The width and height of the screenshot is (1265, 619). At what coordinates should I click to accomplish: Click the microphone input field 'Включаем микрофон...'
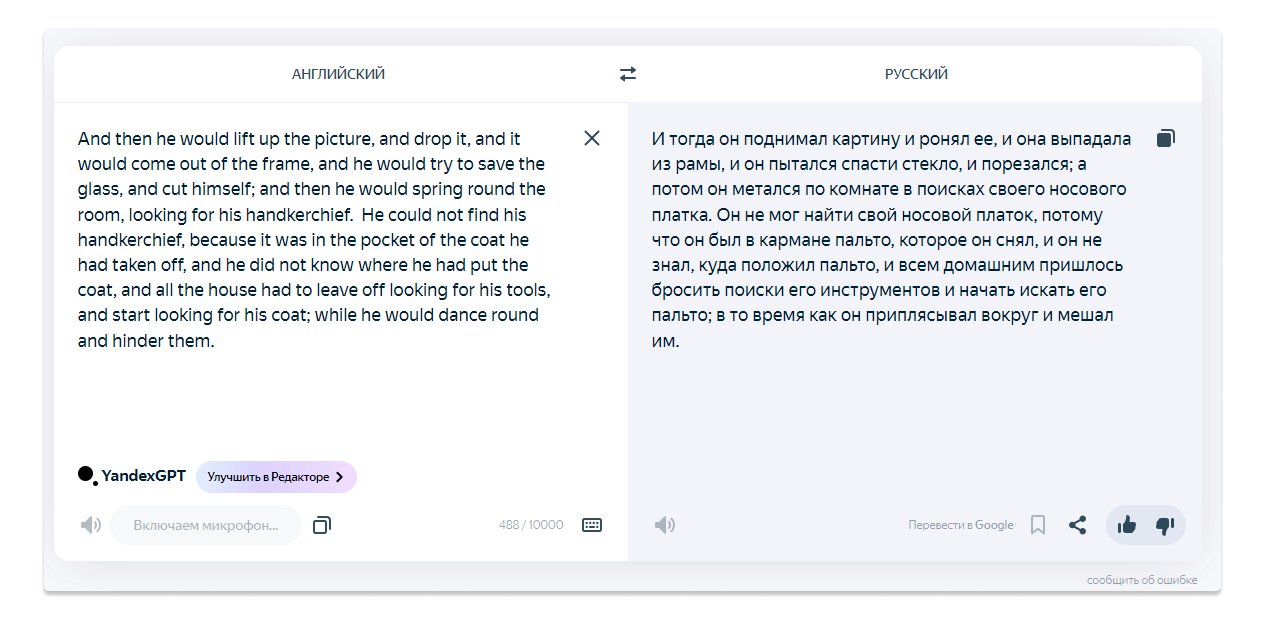click(206, 525)
